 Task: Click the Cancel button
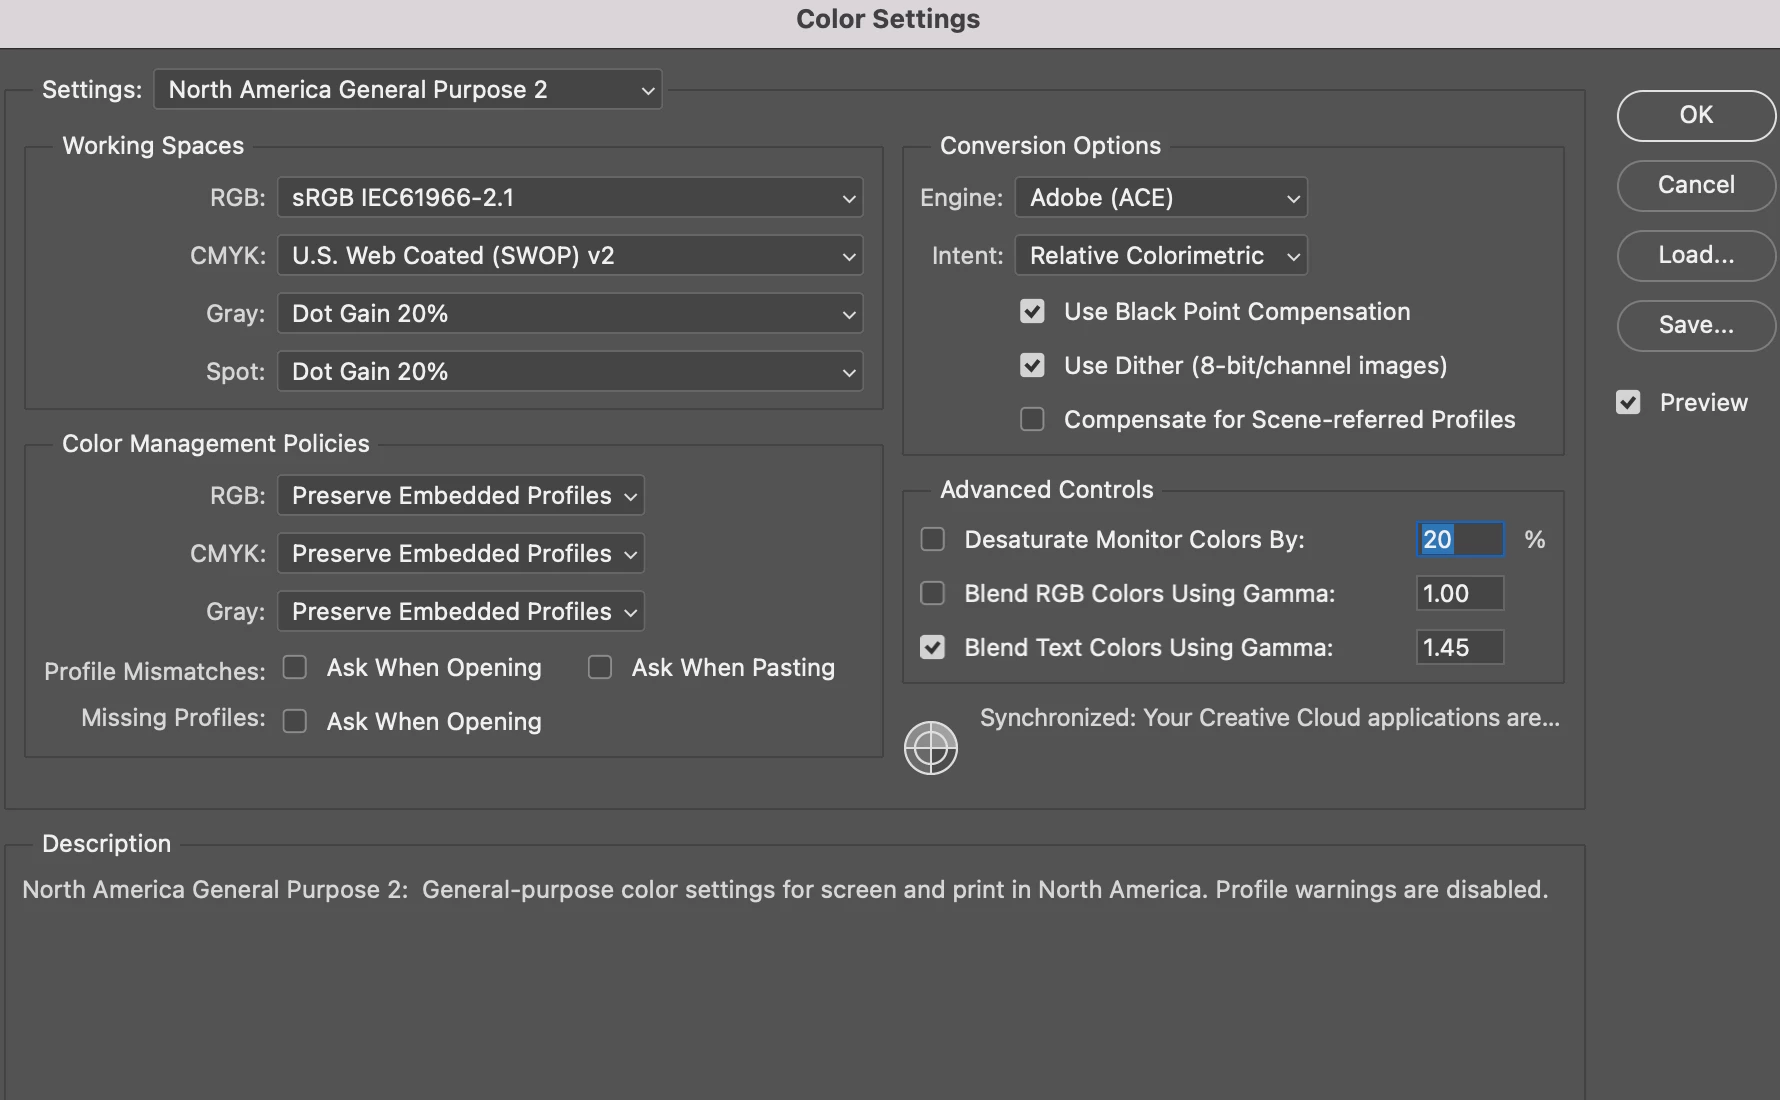point(1696,186)
